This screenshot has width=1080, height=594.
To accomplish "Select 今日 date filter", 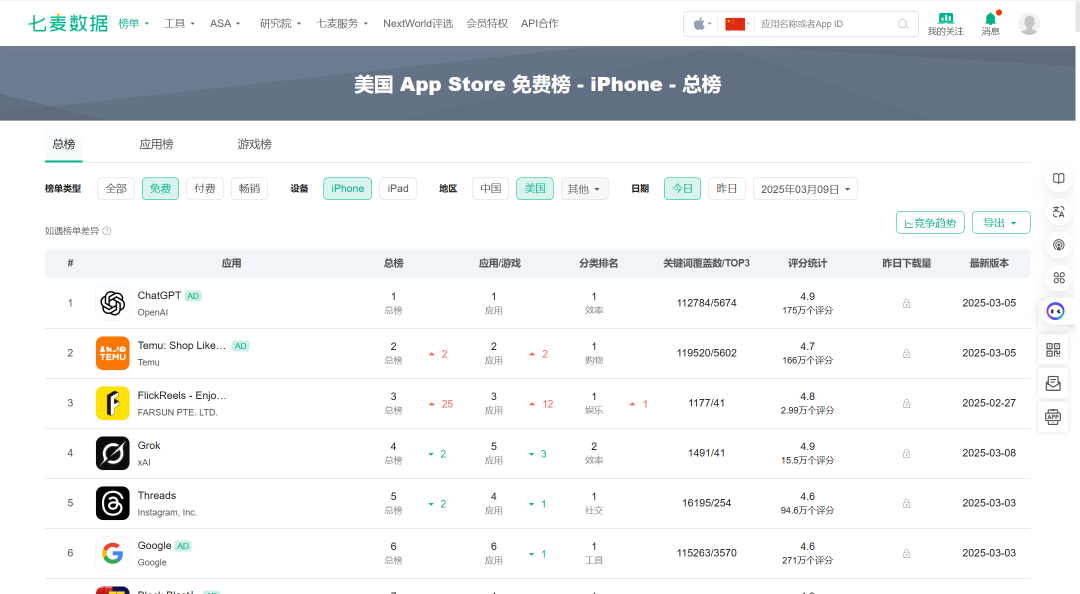I will [683, 189].
